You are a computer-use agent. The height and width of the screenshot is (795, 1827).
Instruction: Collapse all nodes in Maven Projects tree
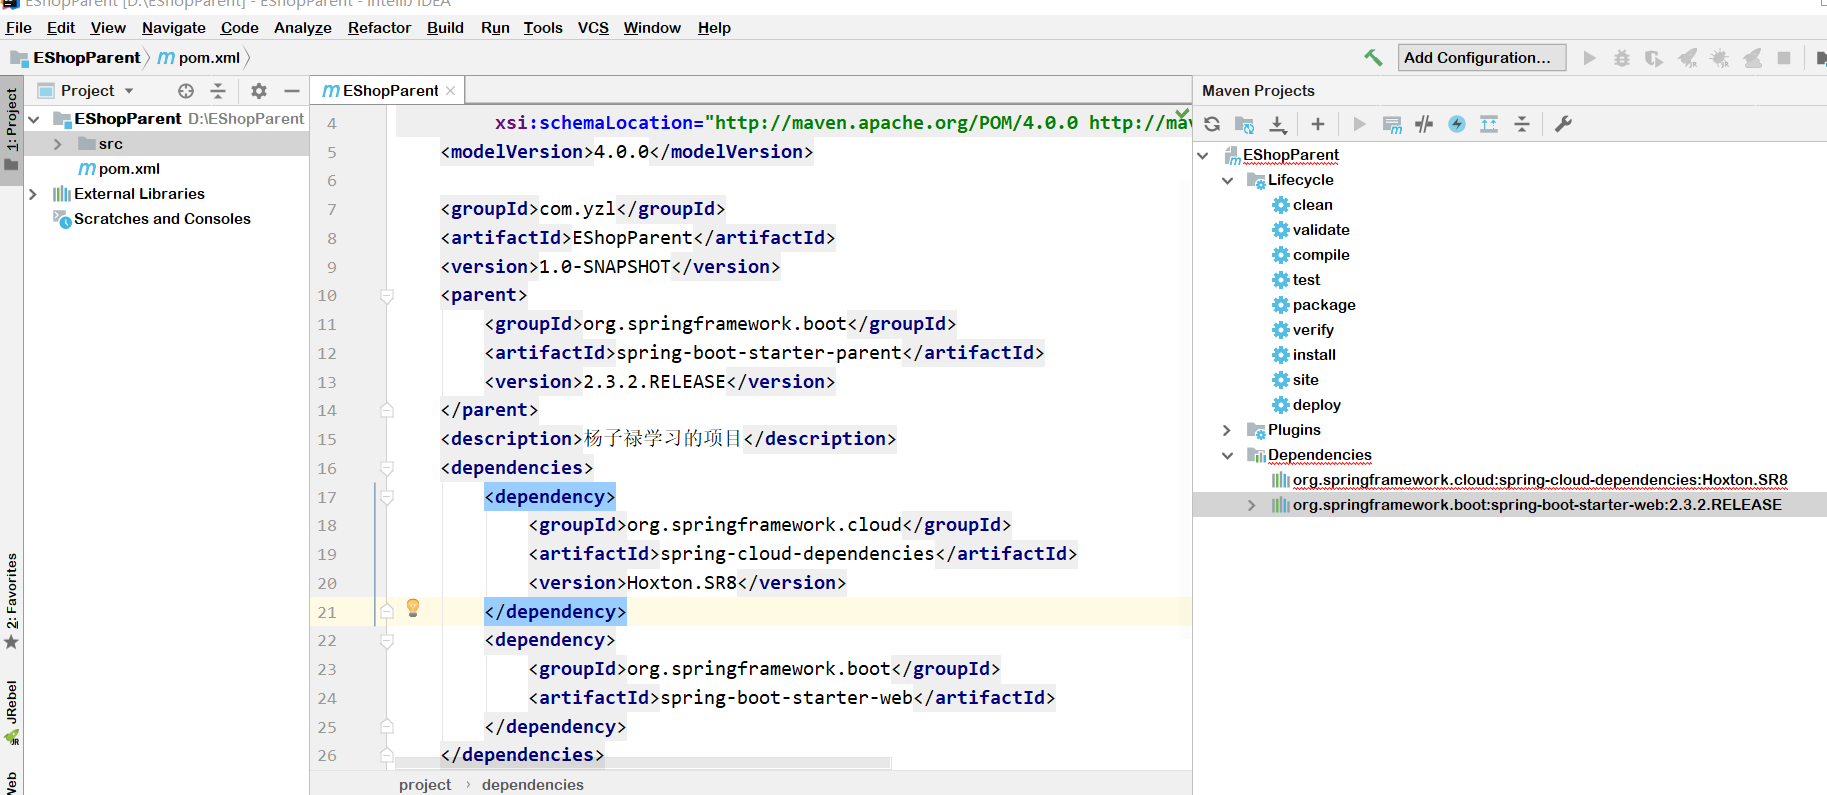coord(1522,124)
